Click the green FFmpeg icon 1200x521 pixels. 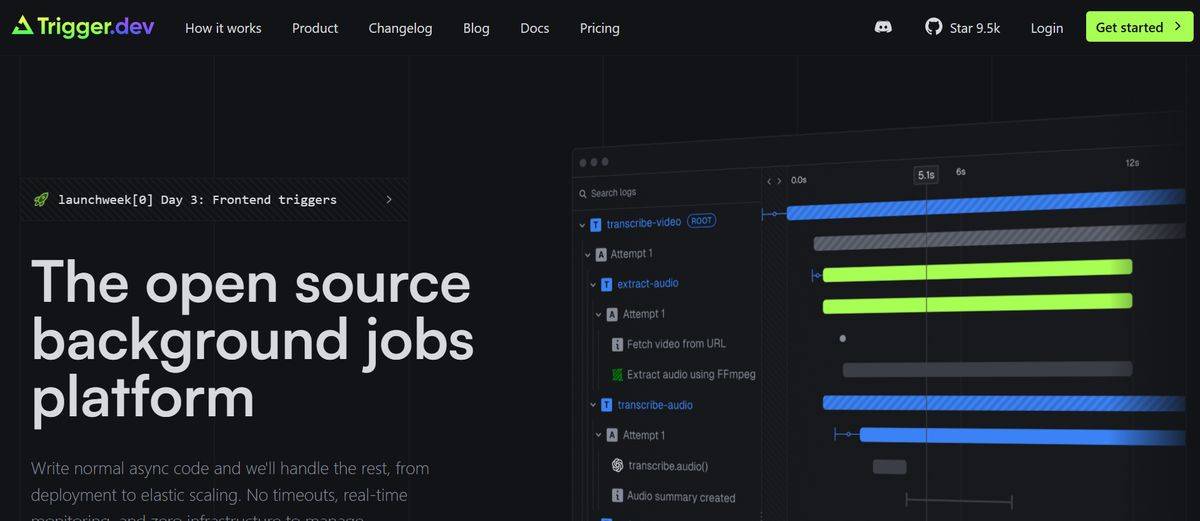(618, 375)
